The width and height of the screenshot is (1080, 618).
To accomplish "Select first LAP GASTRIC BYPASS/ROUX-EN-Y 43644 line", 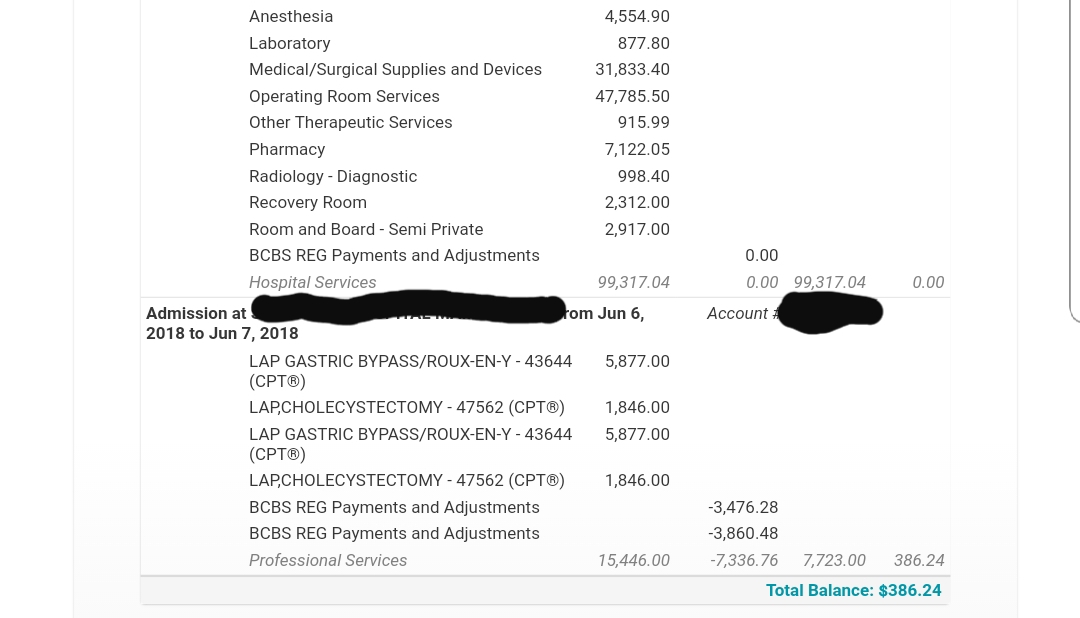I will [x=545, y=371].
